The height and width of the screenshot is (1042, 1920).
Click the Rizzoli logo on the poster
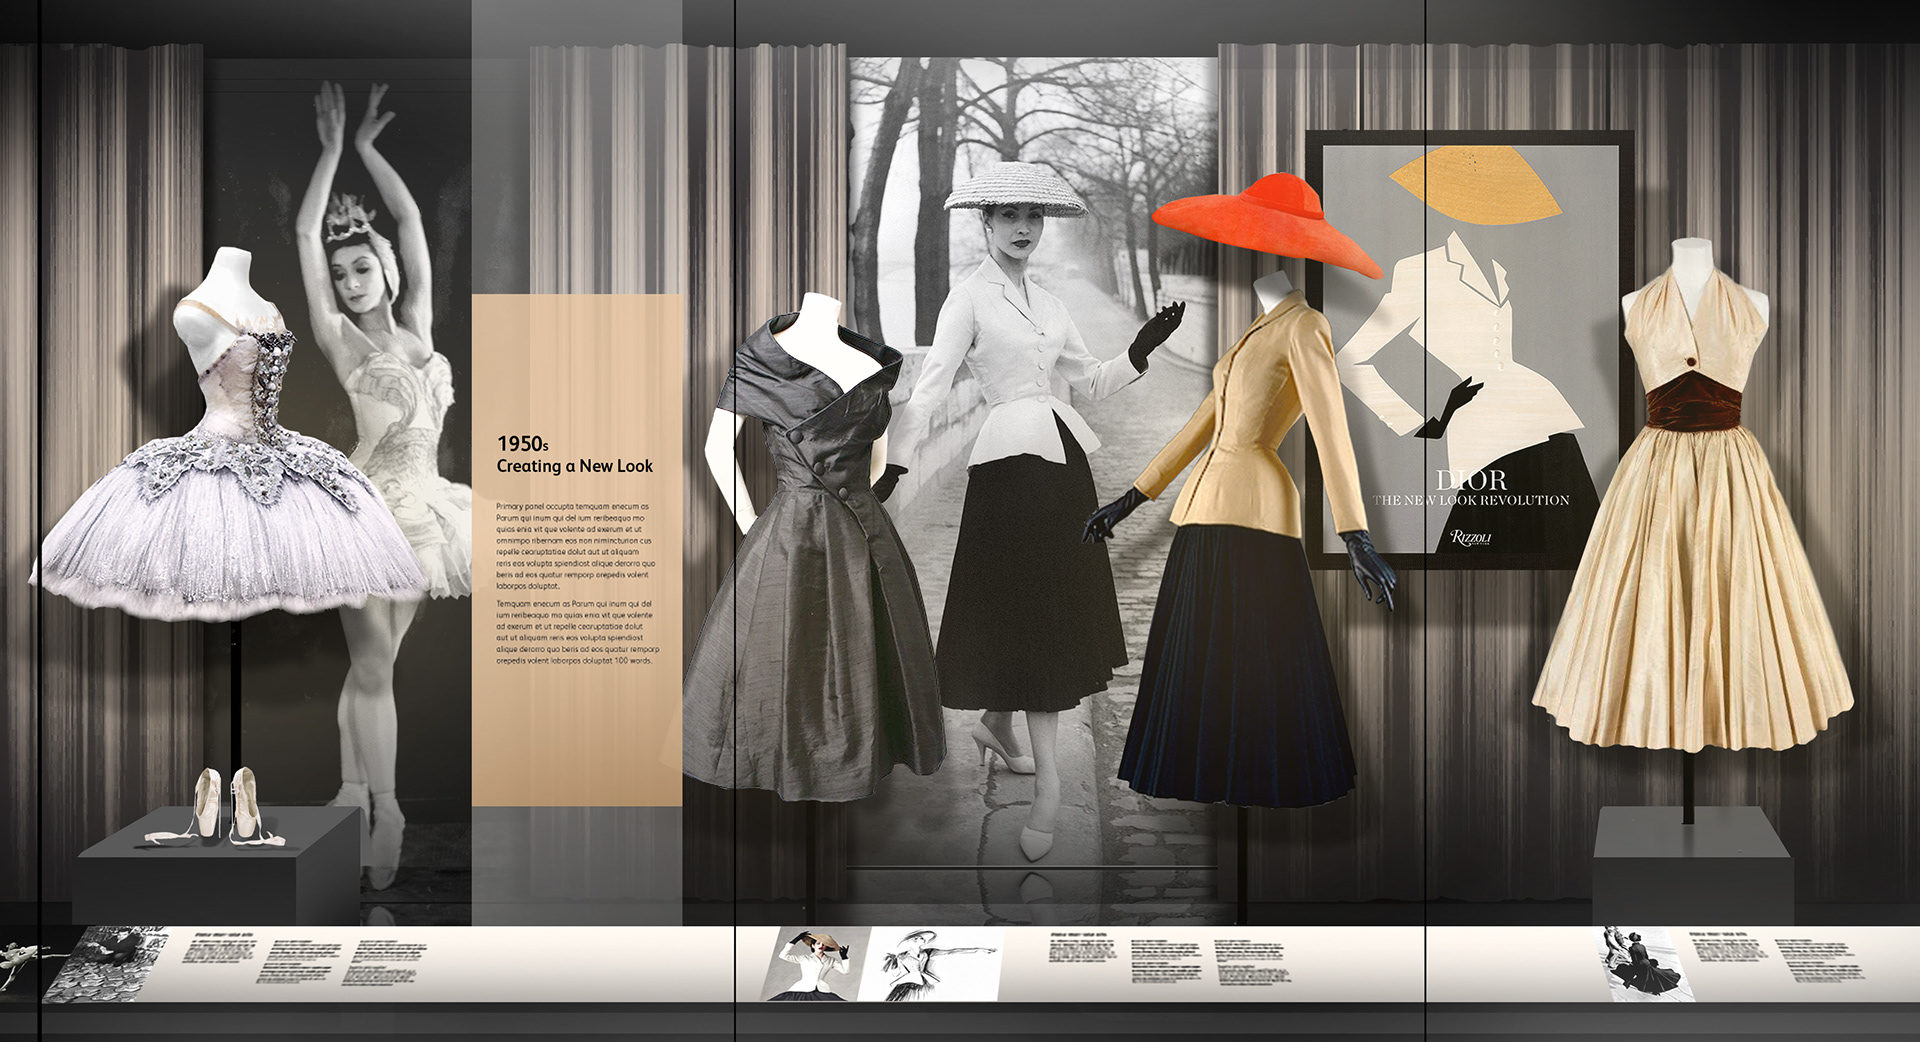(1471, 538)
